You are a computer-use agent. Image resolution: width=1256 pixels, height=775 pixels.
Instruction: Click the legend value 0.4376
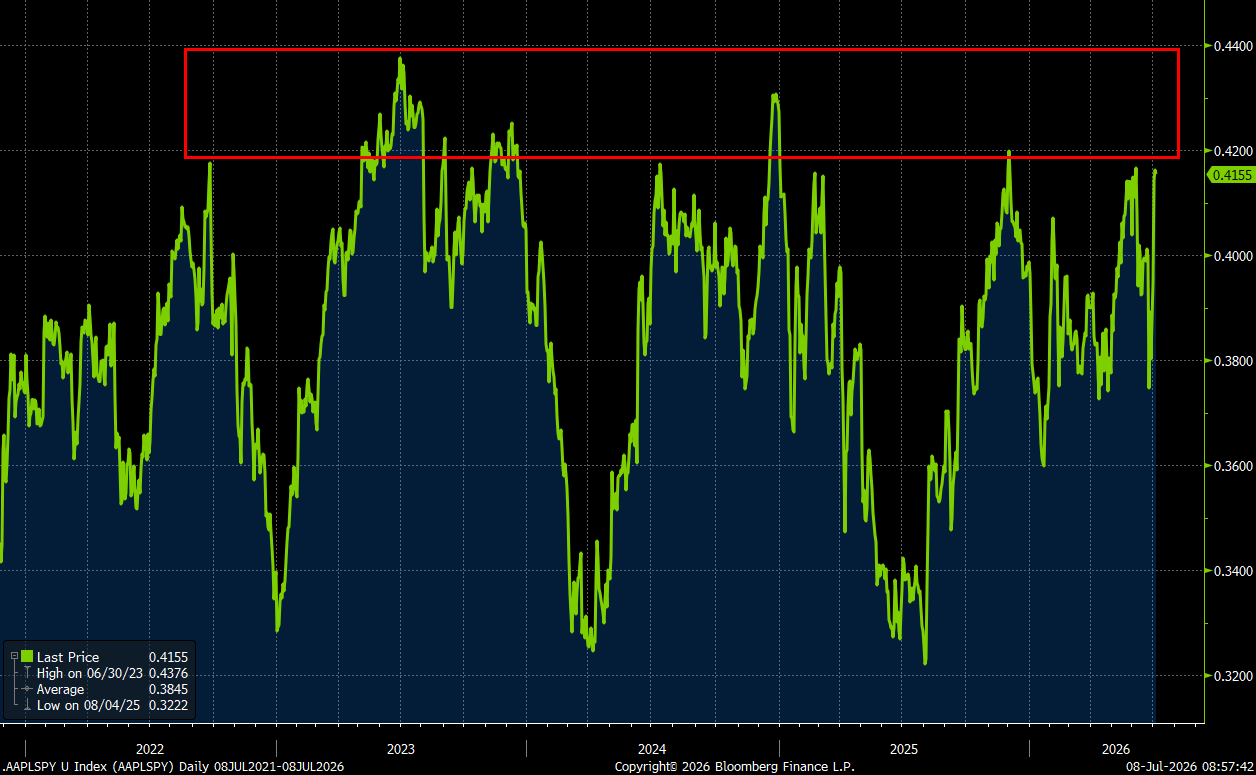point(168,673)
